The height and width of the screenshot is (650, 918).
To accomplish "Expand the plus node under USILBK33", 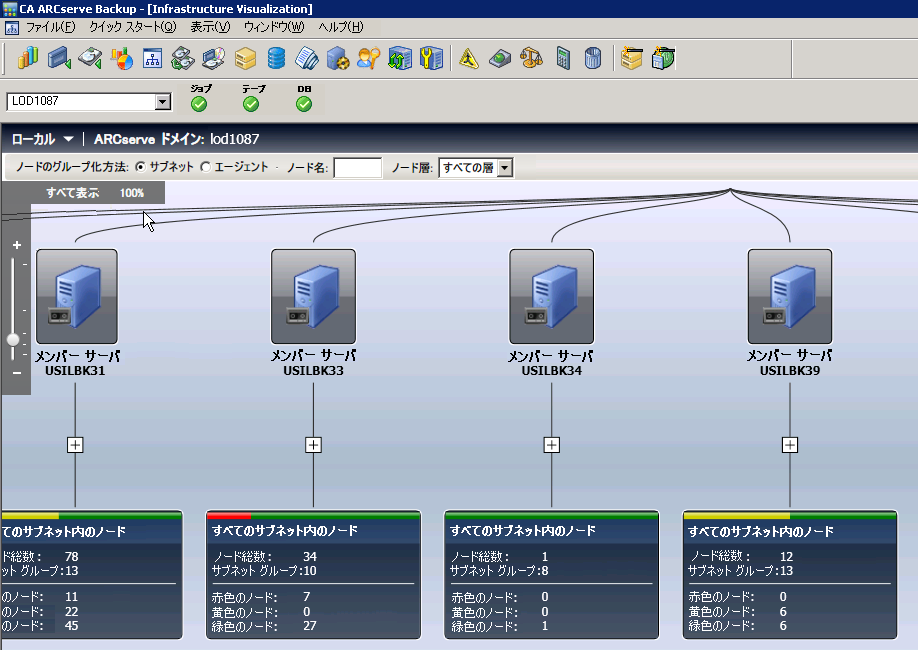I will (313, 445).
